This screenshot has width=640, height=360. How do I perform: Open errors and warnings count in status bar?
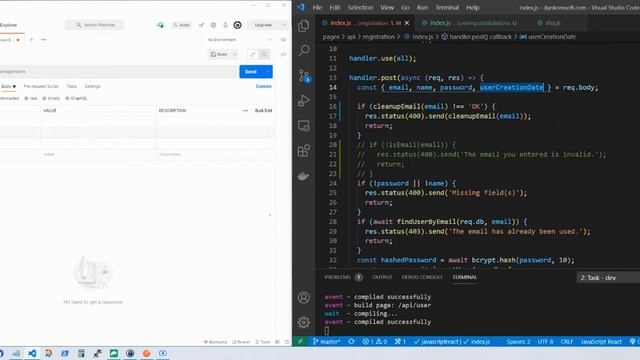374,341
